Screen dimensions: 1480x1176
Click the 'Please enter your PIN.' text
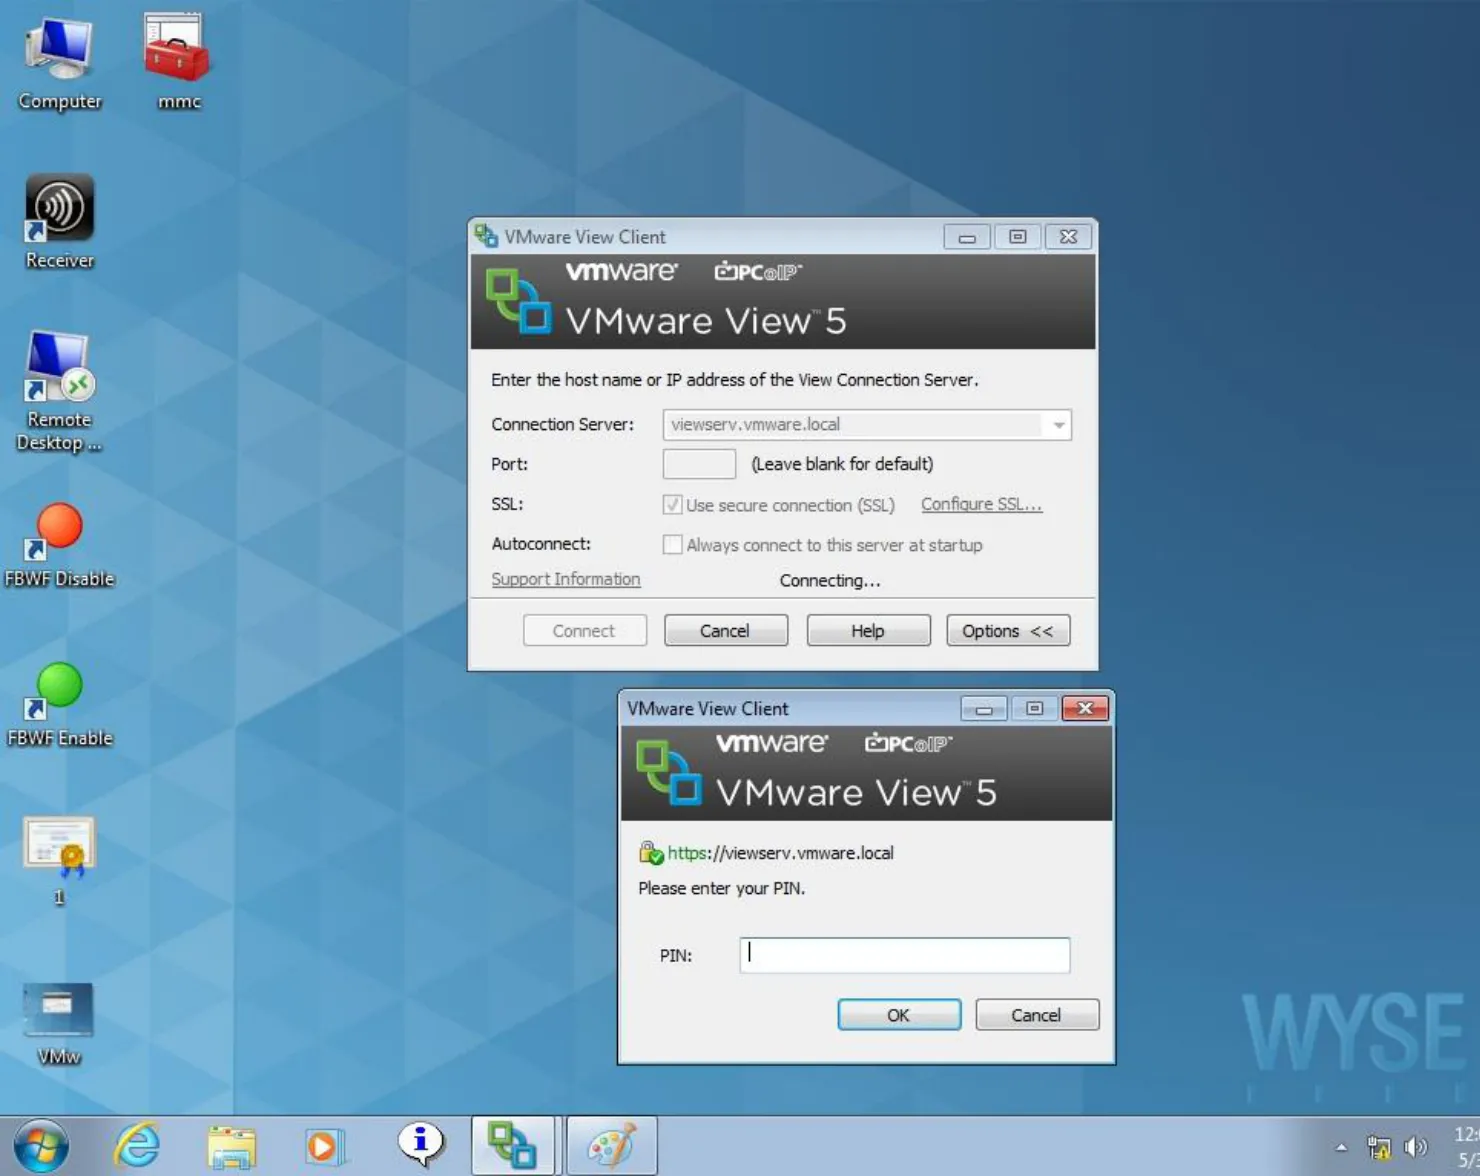pyautogui.click(x=722, y=888)
